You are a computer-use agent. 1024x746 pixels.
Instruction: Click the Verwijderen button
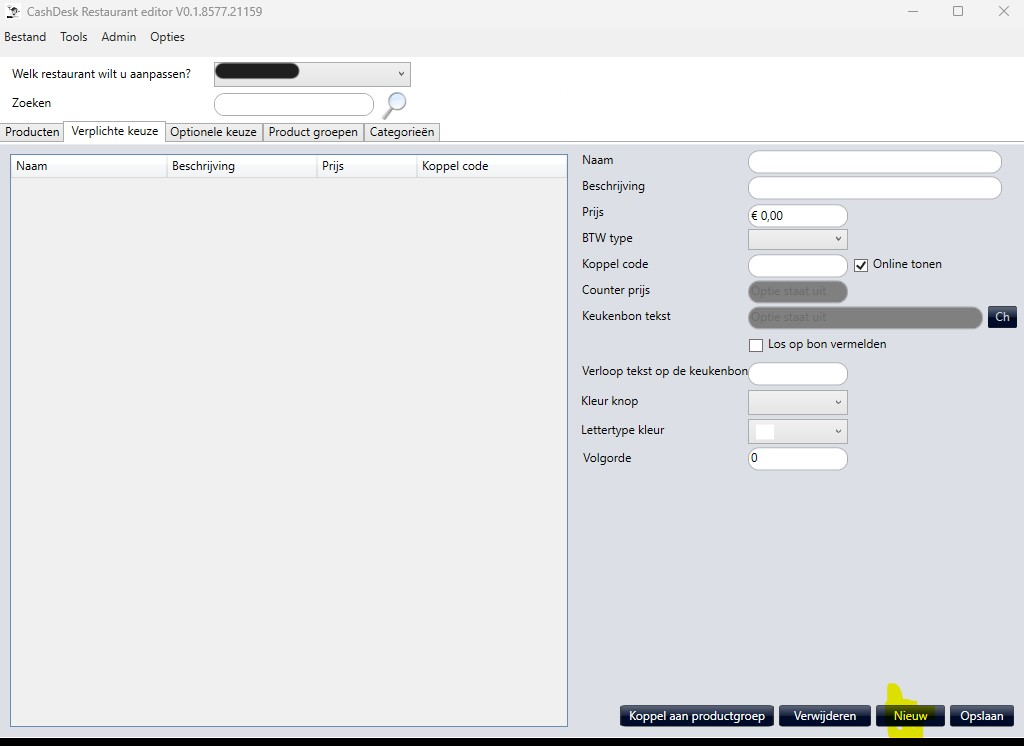click(824, 715)
